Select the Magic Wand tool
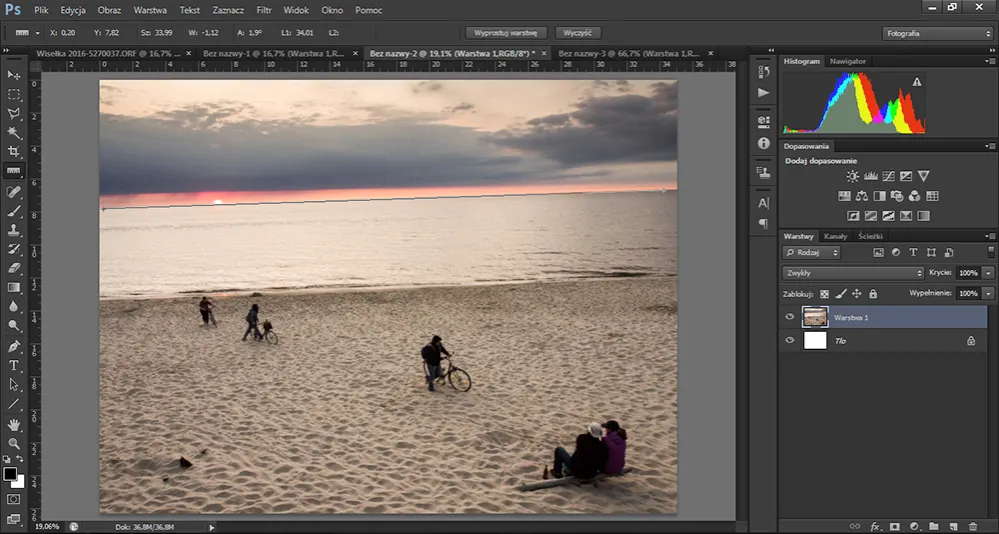This screenshot has height=534, width=999. (13, 133)
